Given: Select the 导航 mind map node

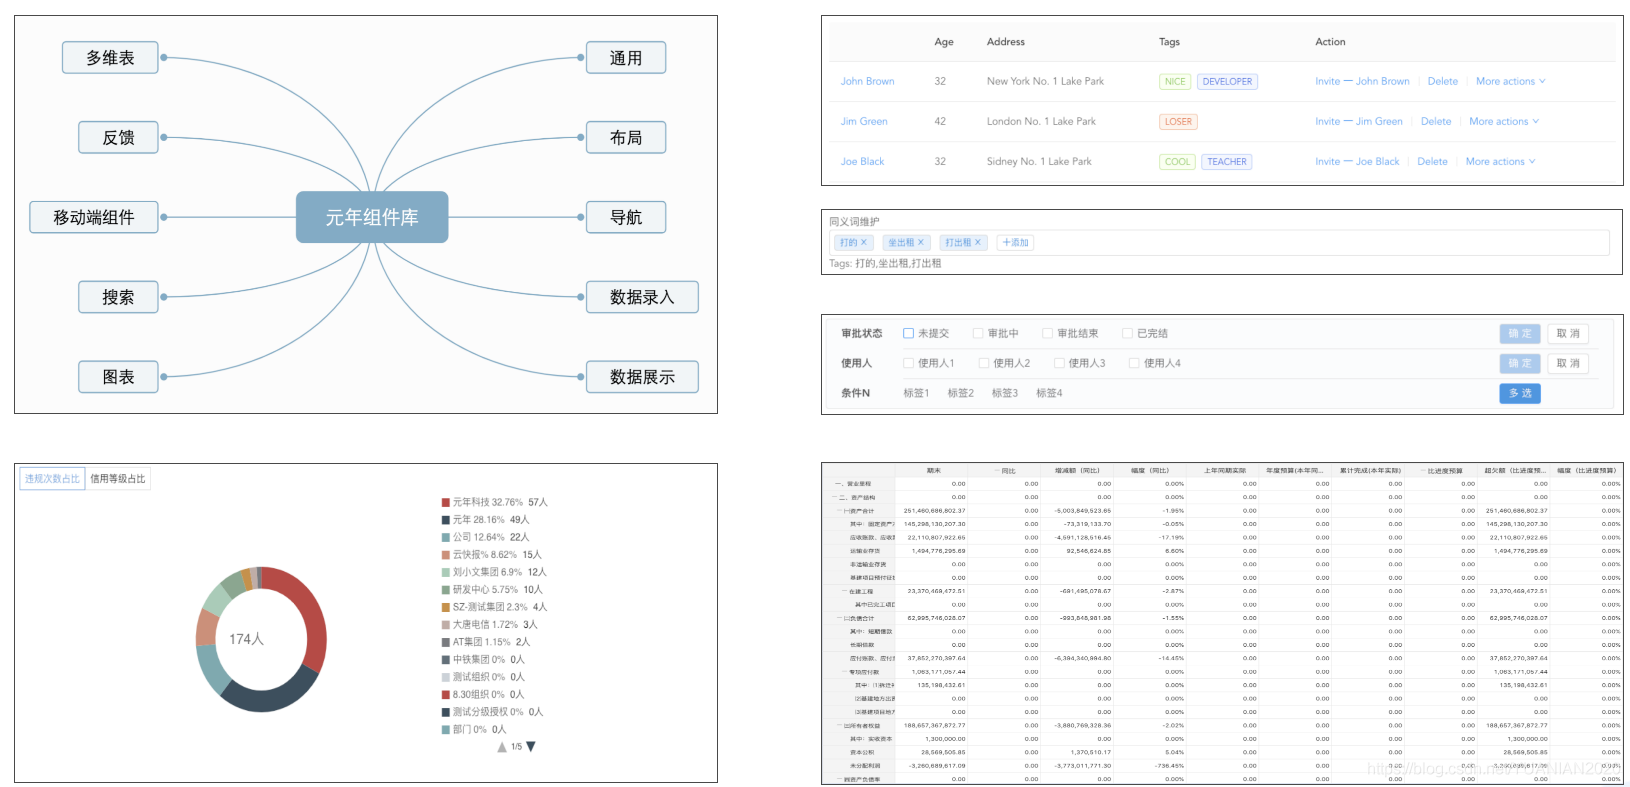Looking at the screenshot, I should pos(626,218).
